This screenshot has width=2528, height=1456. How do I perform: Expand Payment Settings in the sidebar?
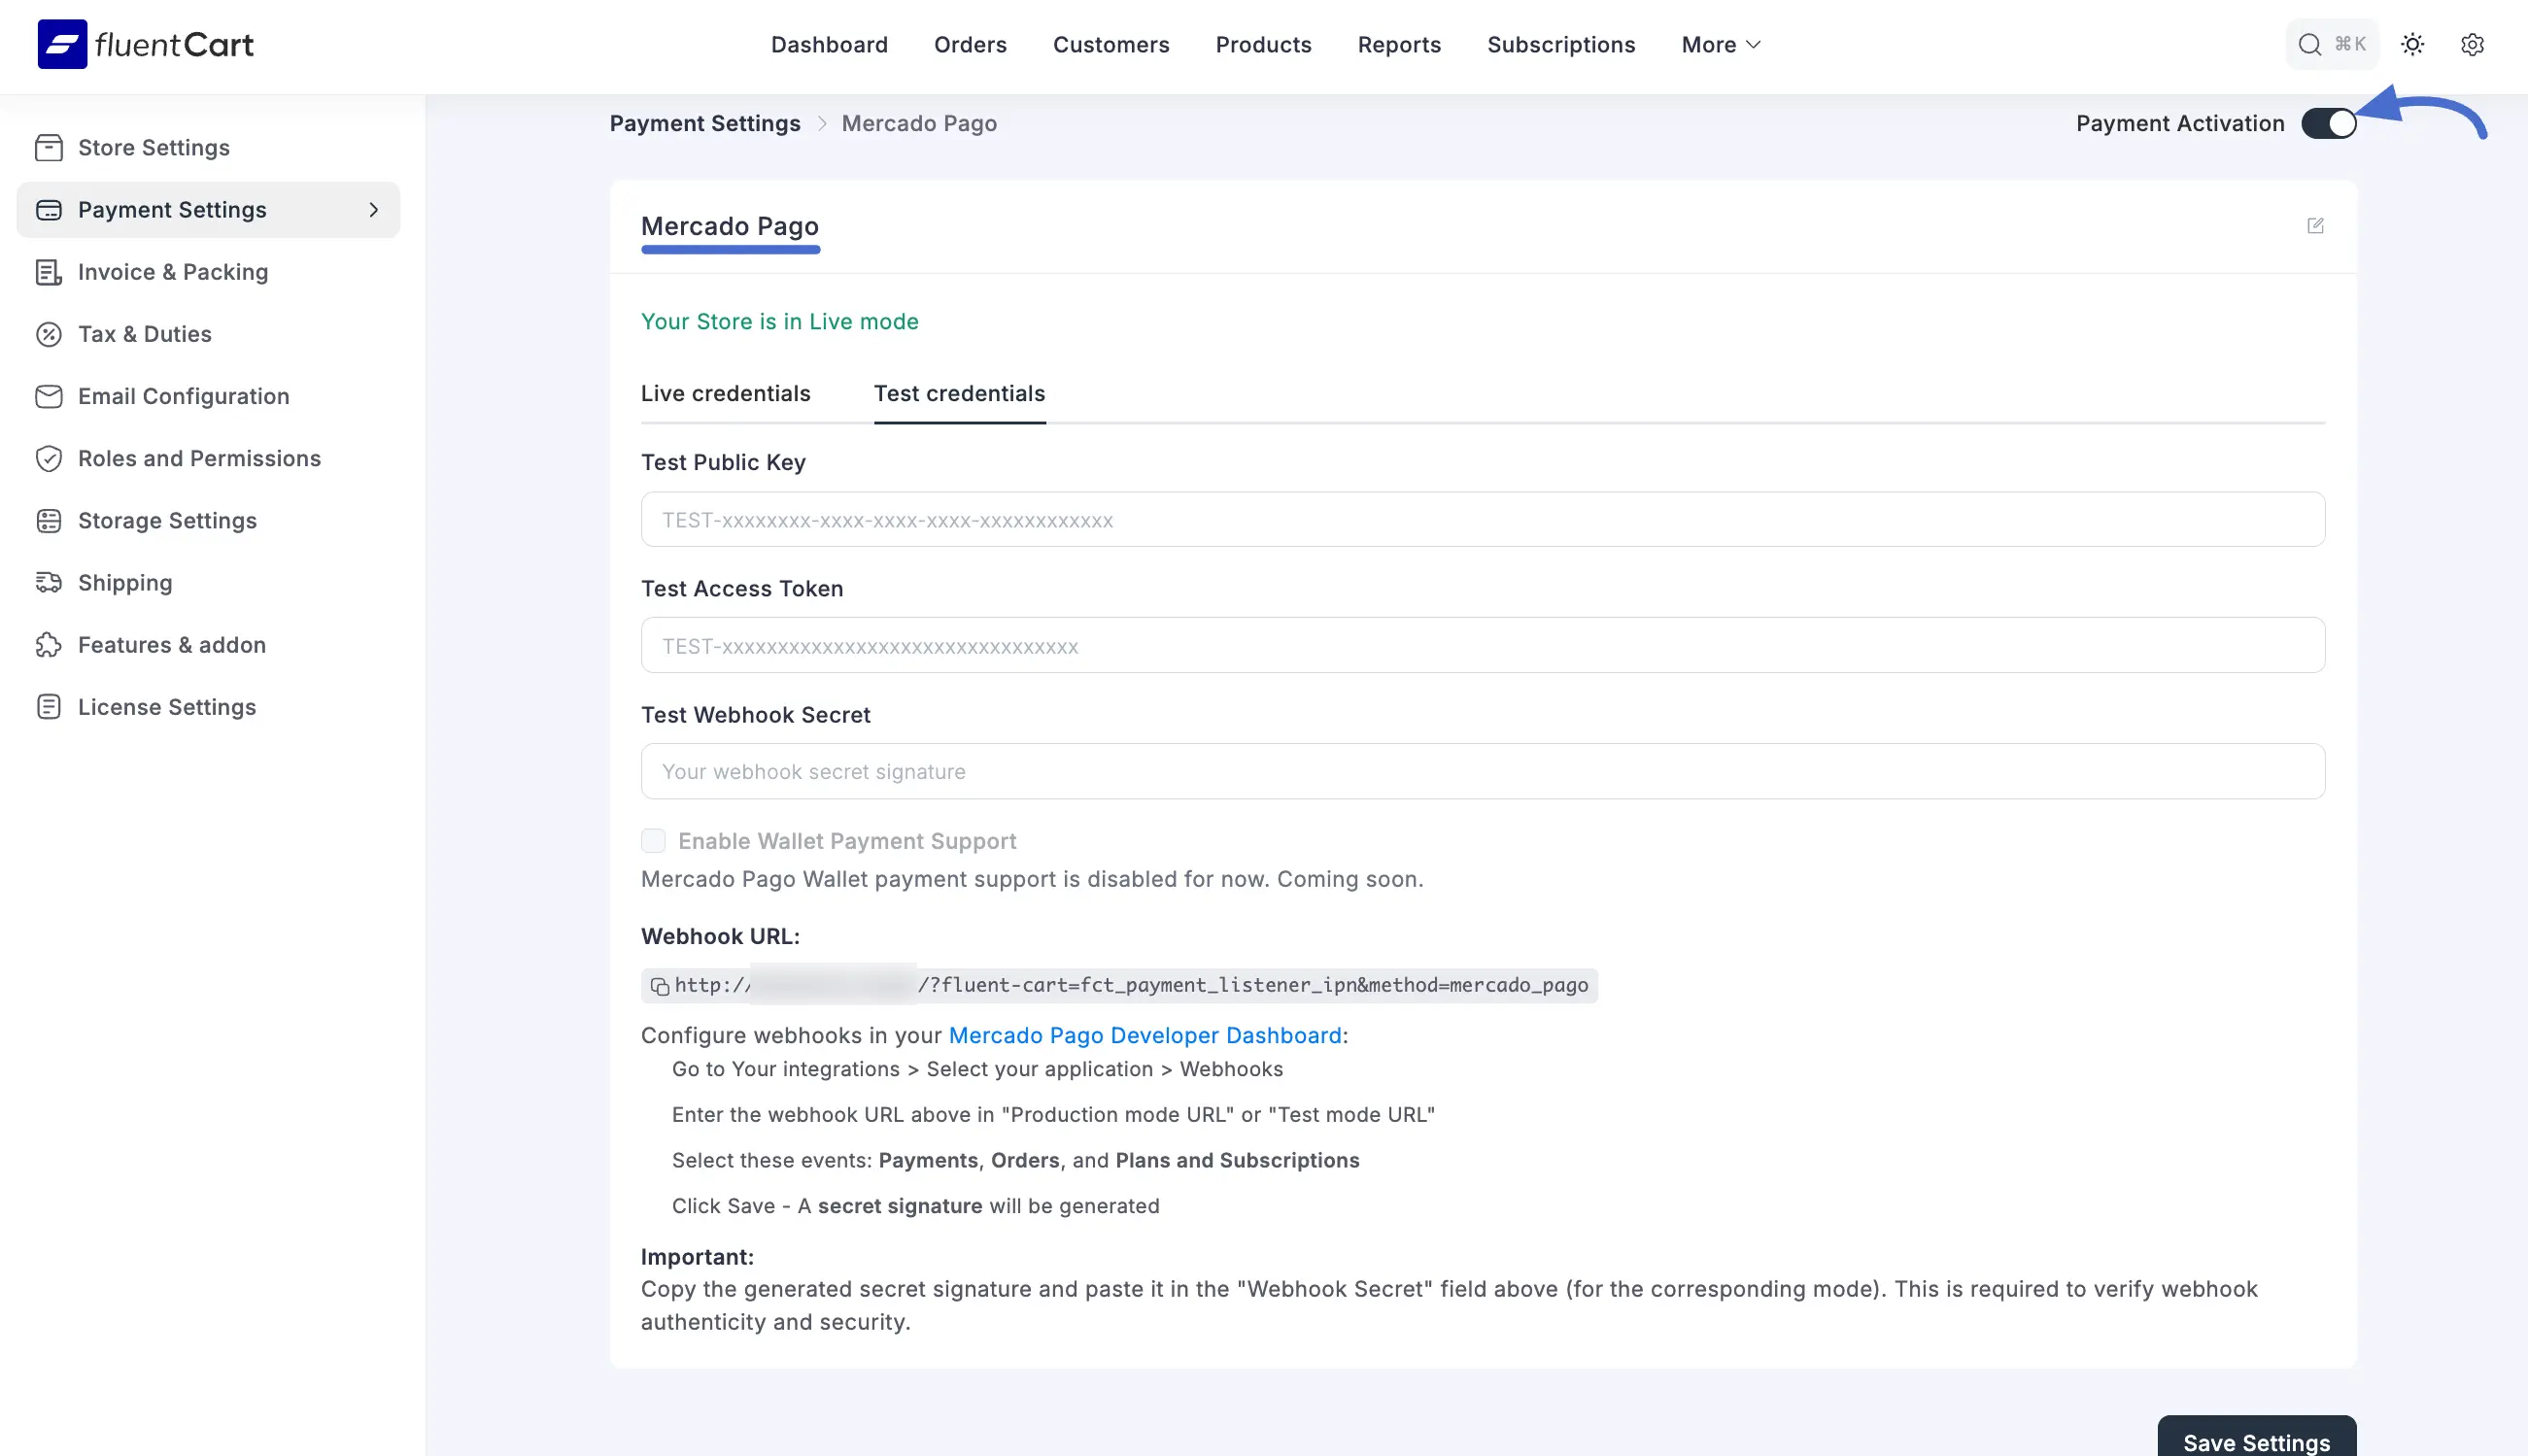click(x=374, y=210)
